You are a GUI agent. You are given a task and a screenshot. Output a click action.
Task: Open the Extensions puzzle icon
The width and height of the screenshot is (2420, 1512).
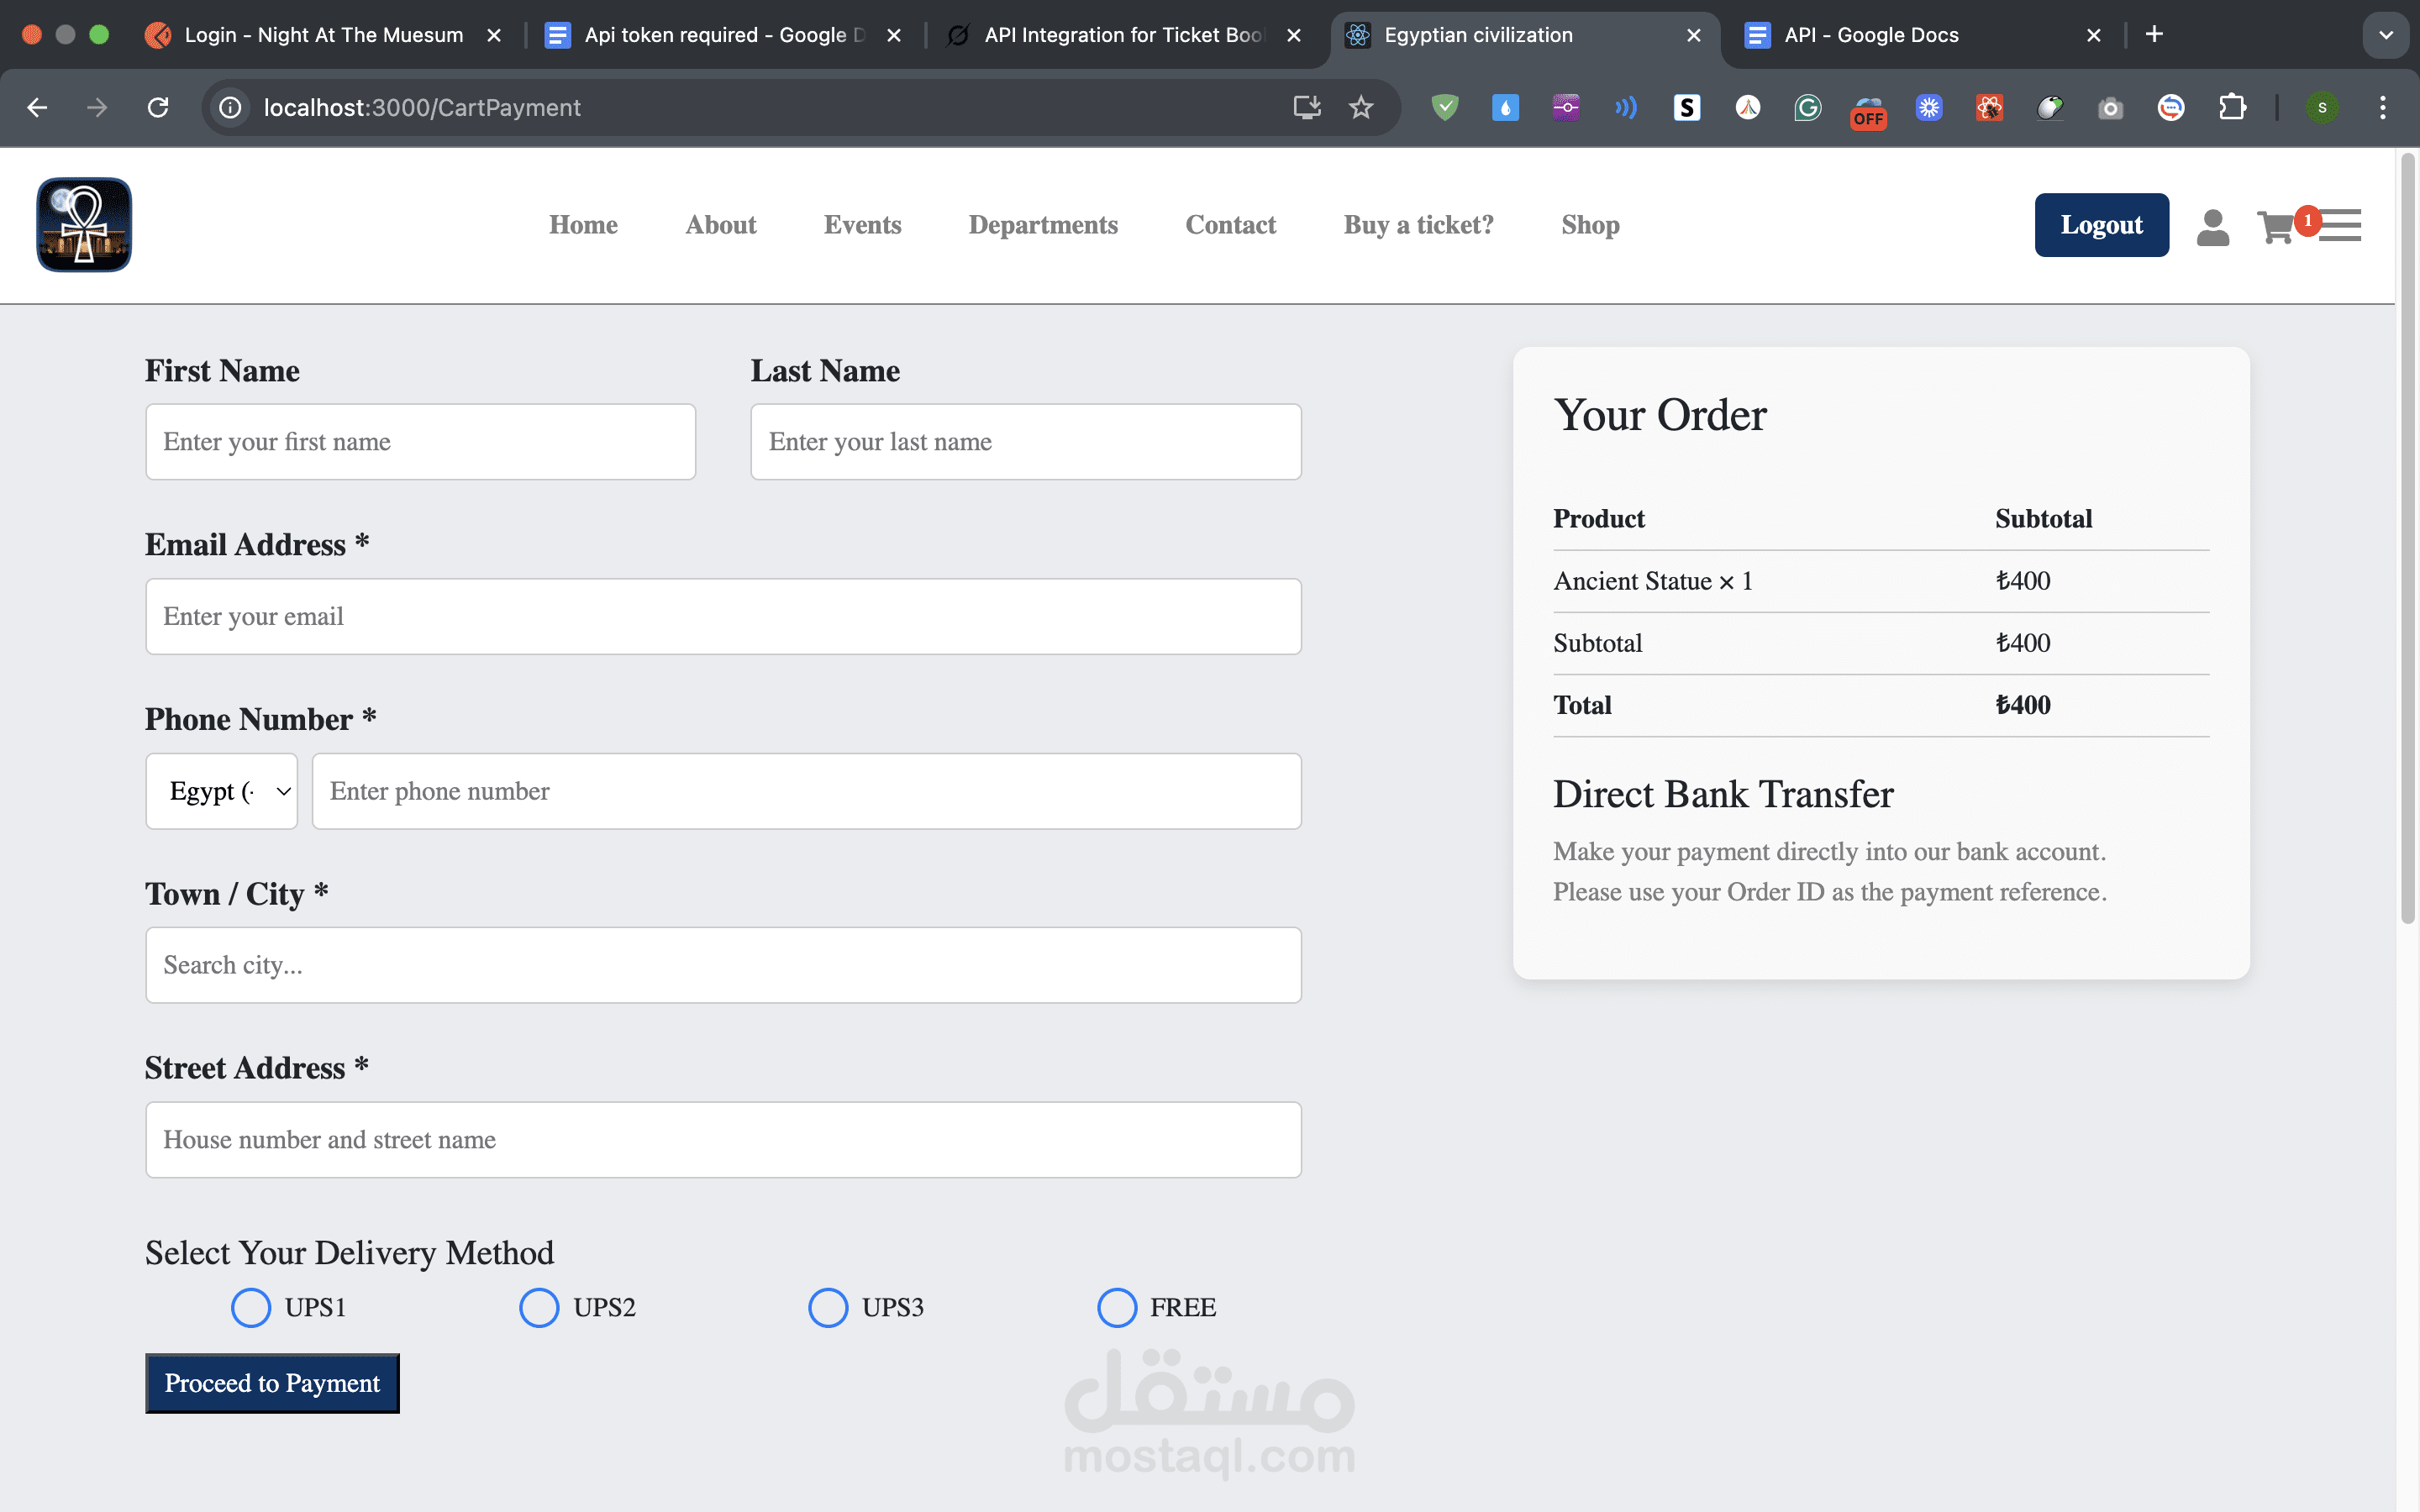click(2232, 108)
